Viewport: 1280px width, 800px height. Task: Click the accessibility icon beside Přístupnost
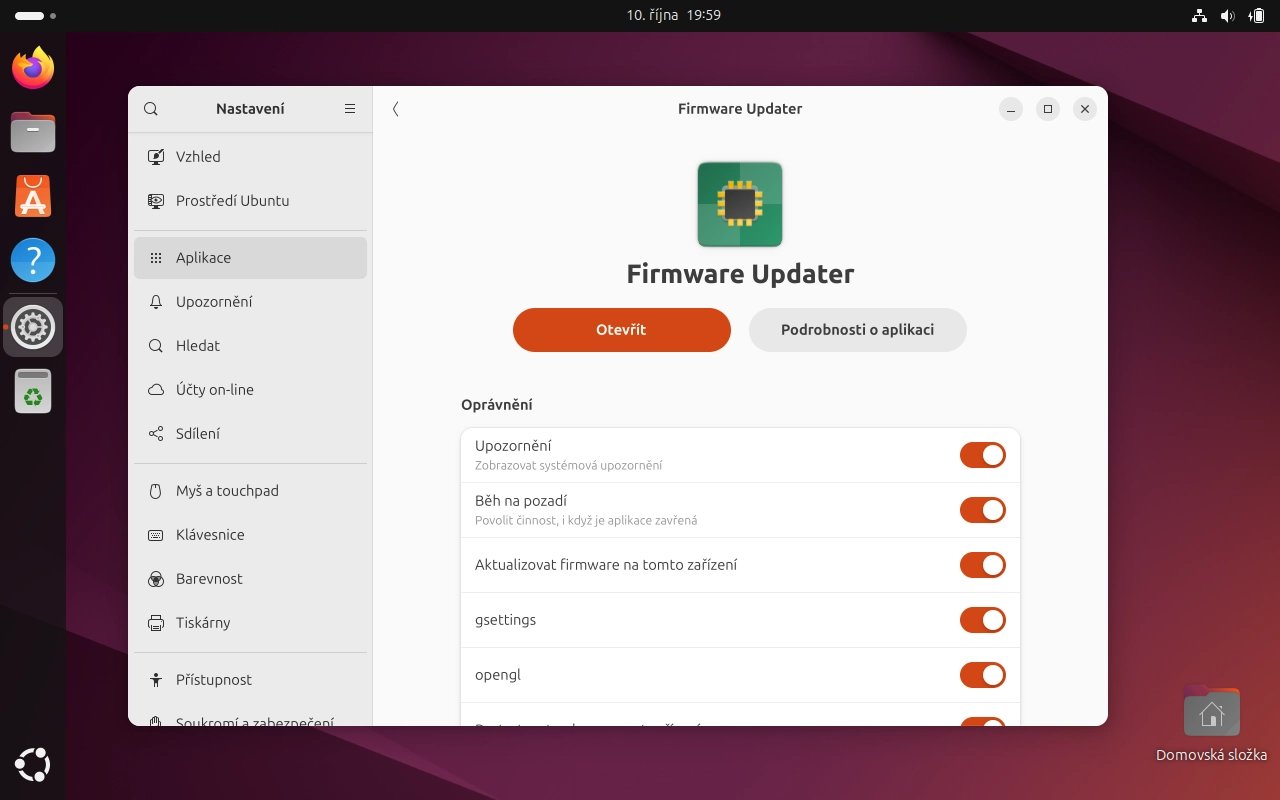coord(156,680)
